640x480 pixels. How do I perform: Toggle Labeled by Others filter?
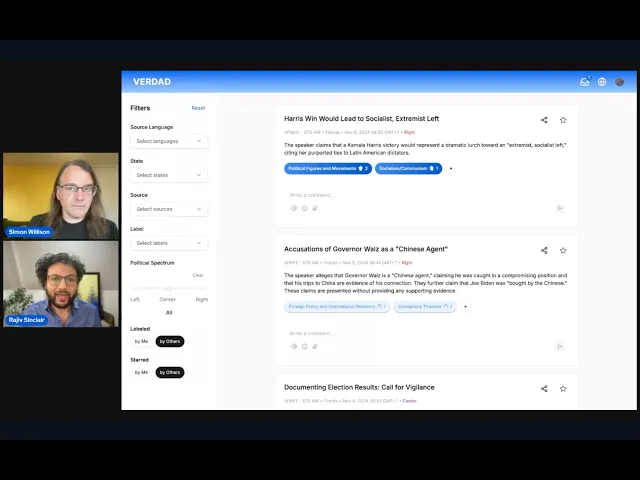(170, 341)
